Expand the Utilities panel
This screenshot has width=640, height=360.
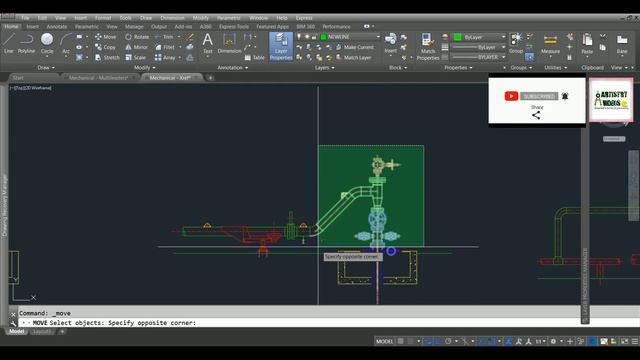pos(556,68)
